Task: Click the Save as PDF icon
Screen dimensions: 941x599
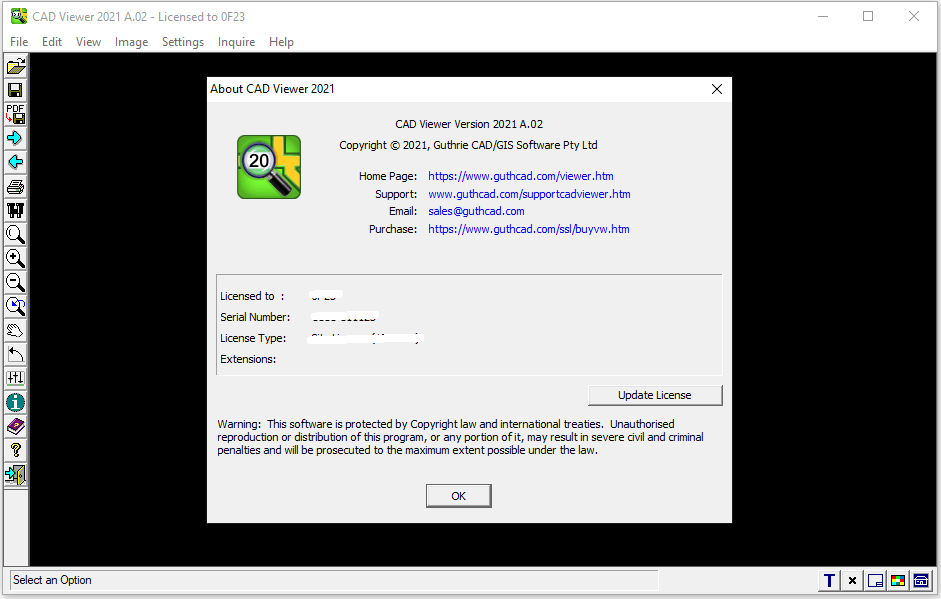Action: (x=16, y=114)
